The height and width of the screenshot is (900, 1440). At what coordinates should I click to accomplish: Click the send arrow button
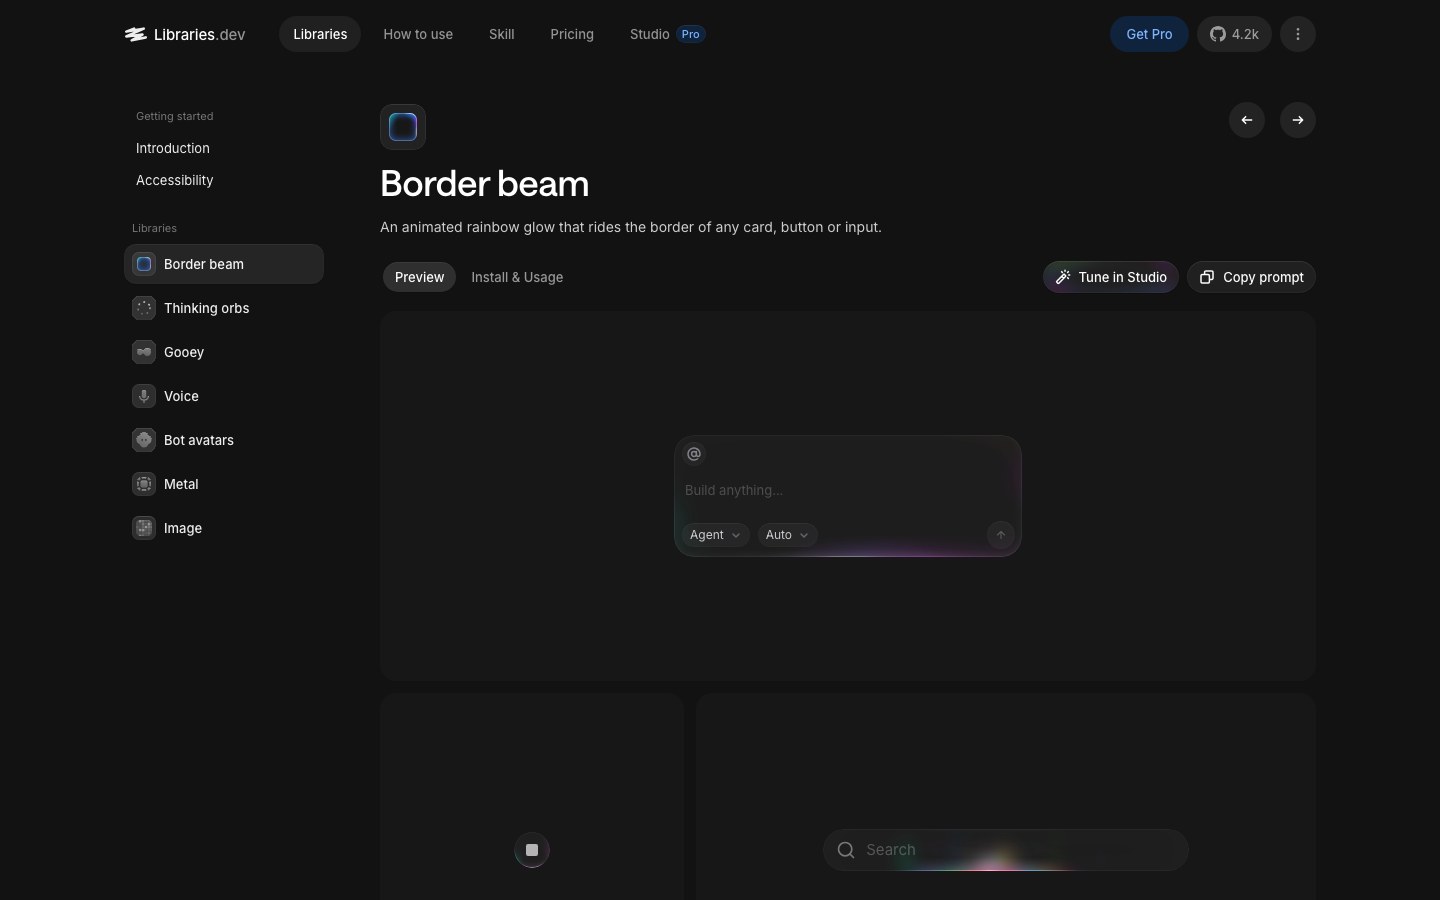pos(1001,535)
